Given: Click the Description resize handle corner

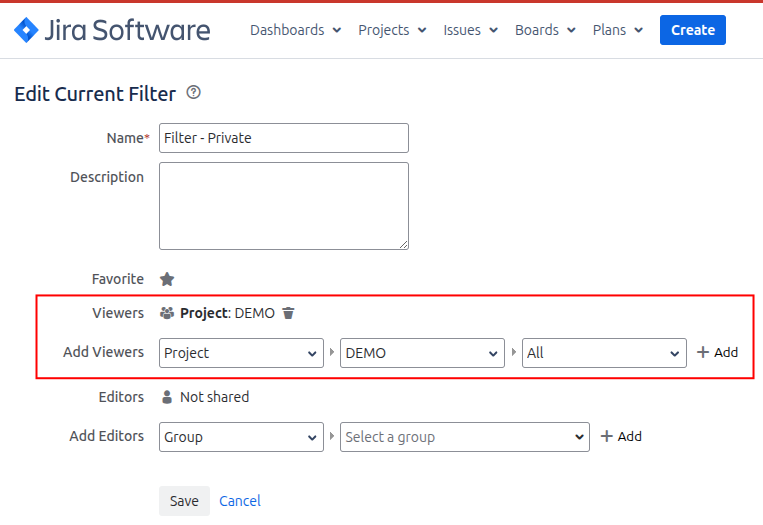Looking at the screenshot, I should 404,245.
